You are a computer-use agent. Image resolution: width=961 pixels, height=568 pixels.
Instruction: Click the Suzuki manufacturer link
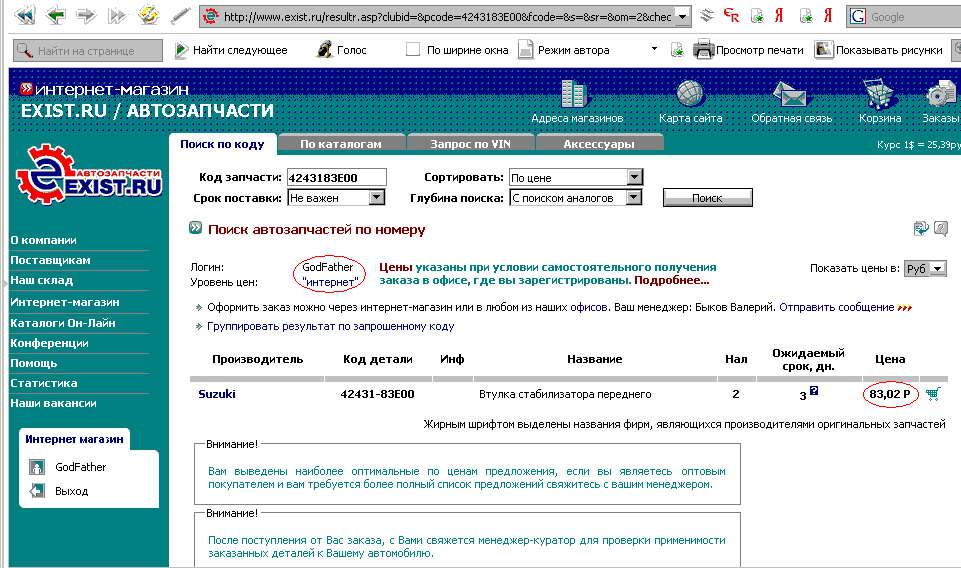217,394
